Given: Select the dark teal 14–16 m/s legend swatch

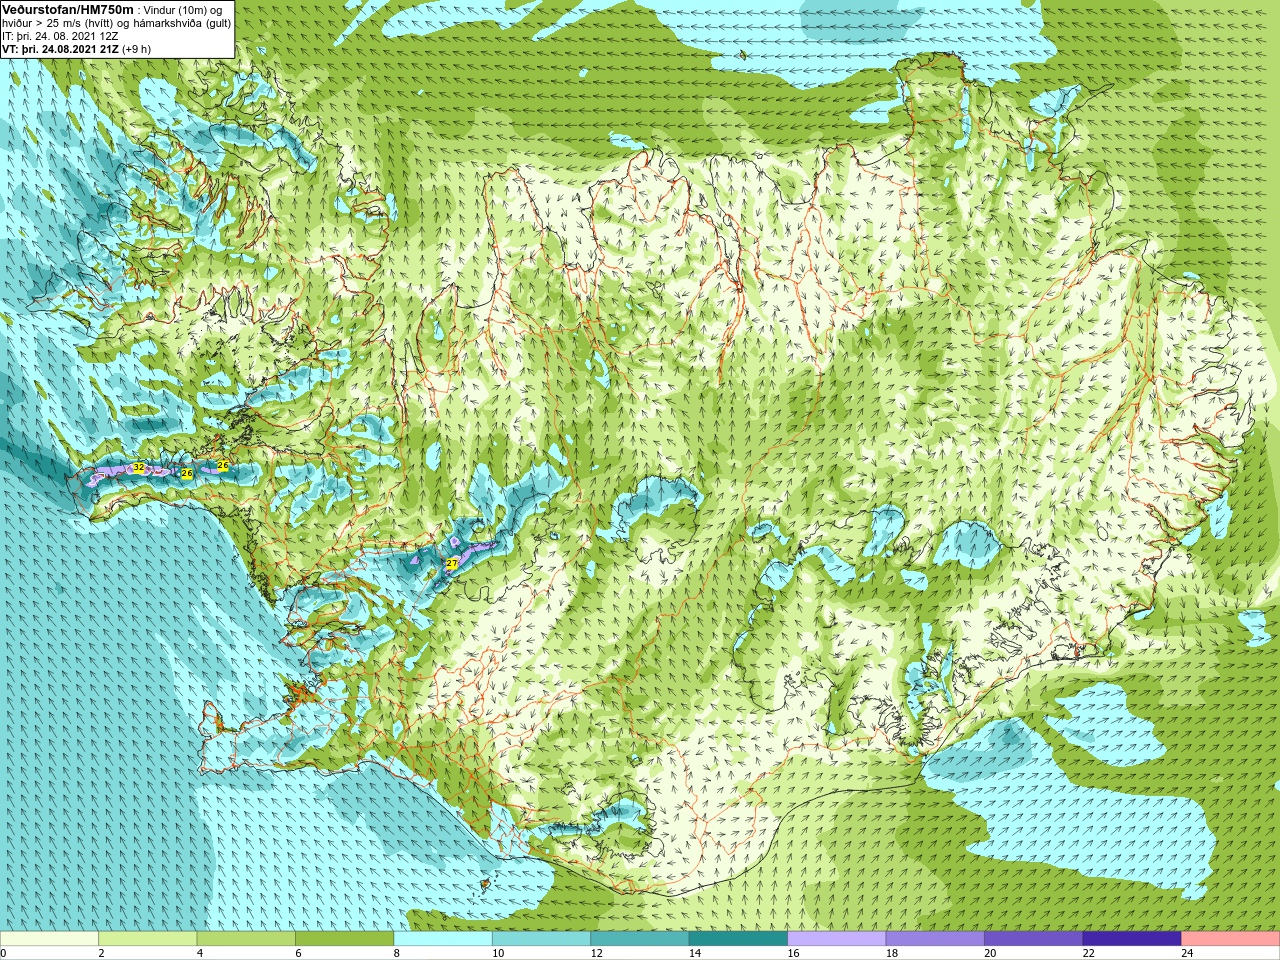Looking at the screenshot, I should coord(738,939).
